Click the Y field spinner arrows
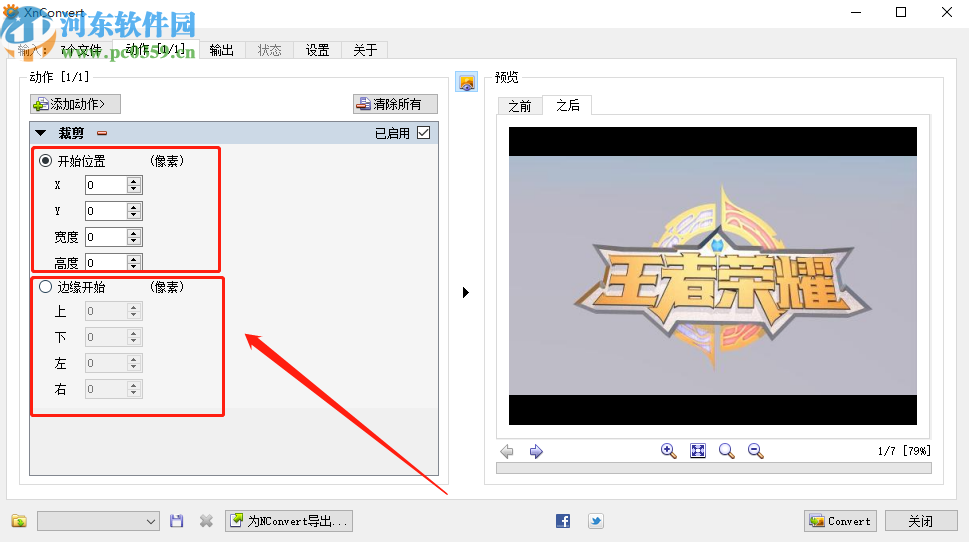Viewport: 969px width, 542px height. [x=133, y=211]
